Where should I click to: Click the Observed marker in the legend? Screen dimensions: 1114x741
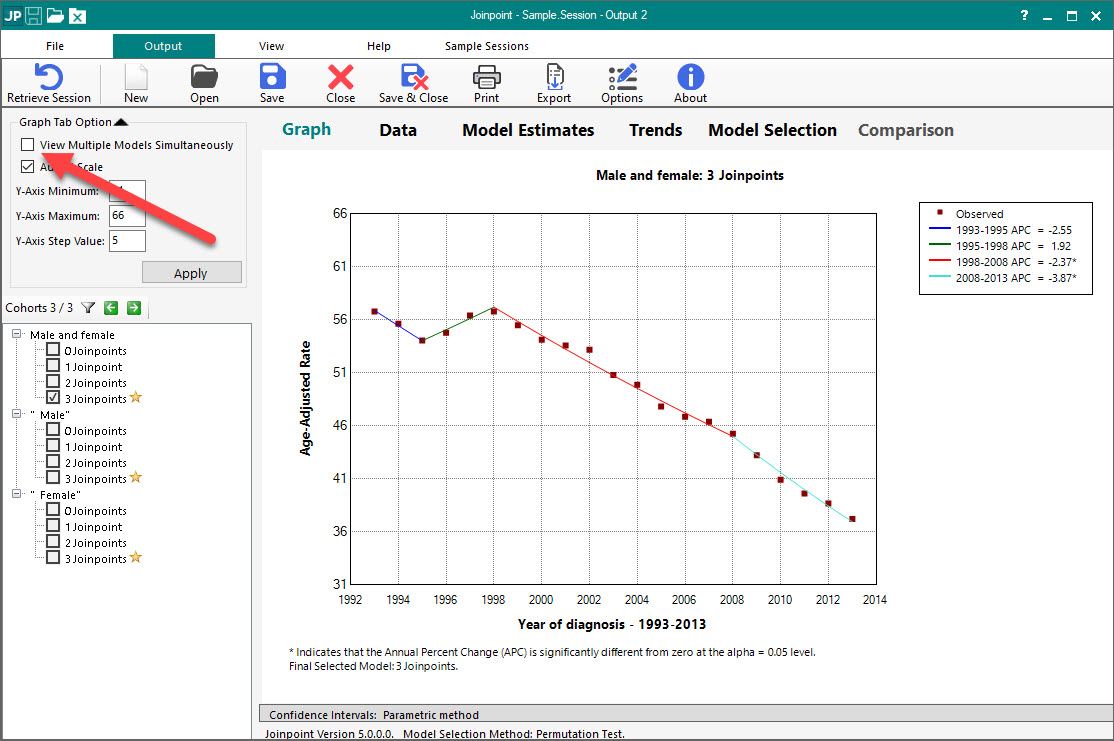940,212
